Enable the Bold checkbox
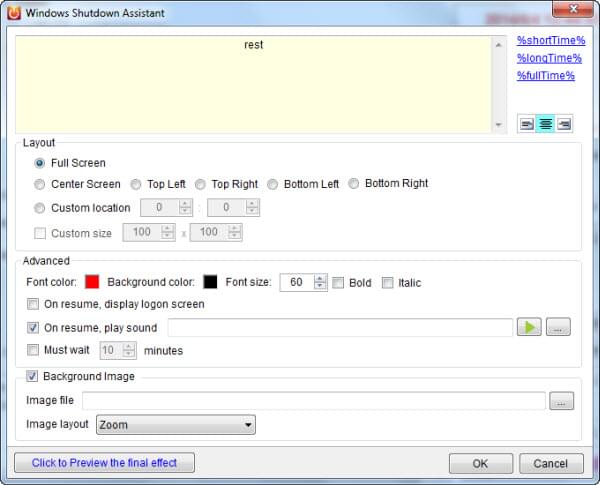The width and height of the screenshot is (600, 485). 338,283
